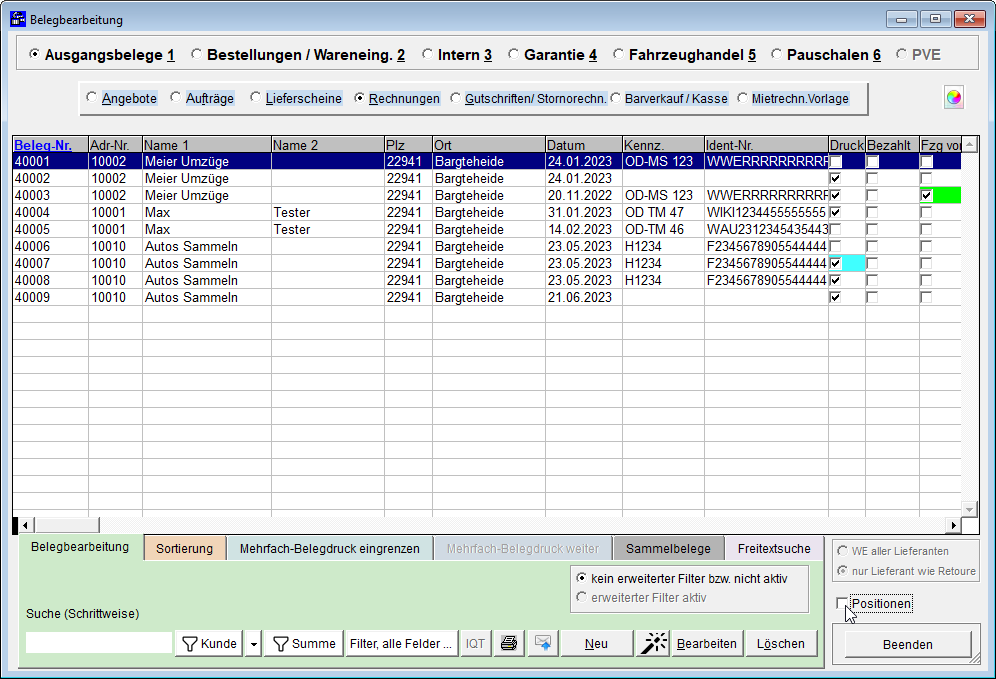Click the horizontal scrollbar thumb
Image resolution: width=996 pixels, height=679 pixels.
coord(67,525)
